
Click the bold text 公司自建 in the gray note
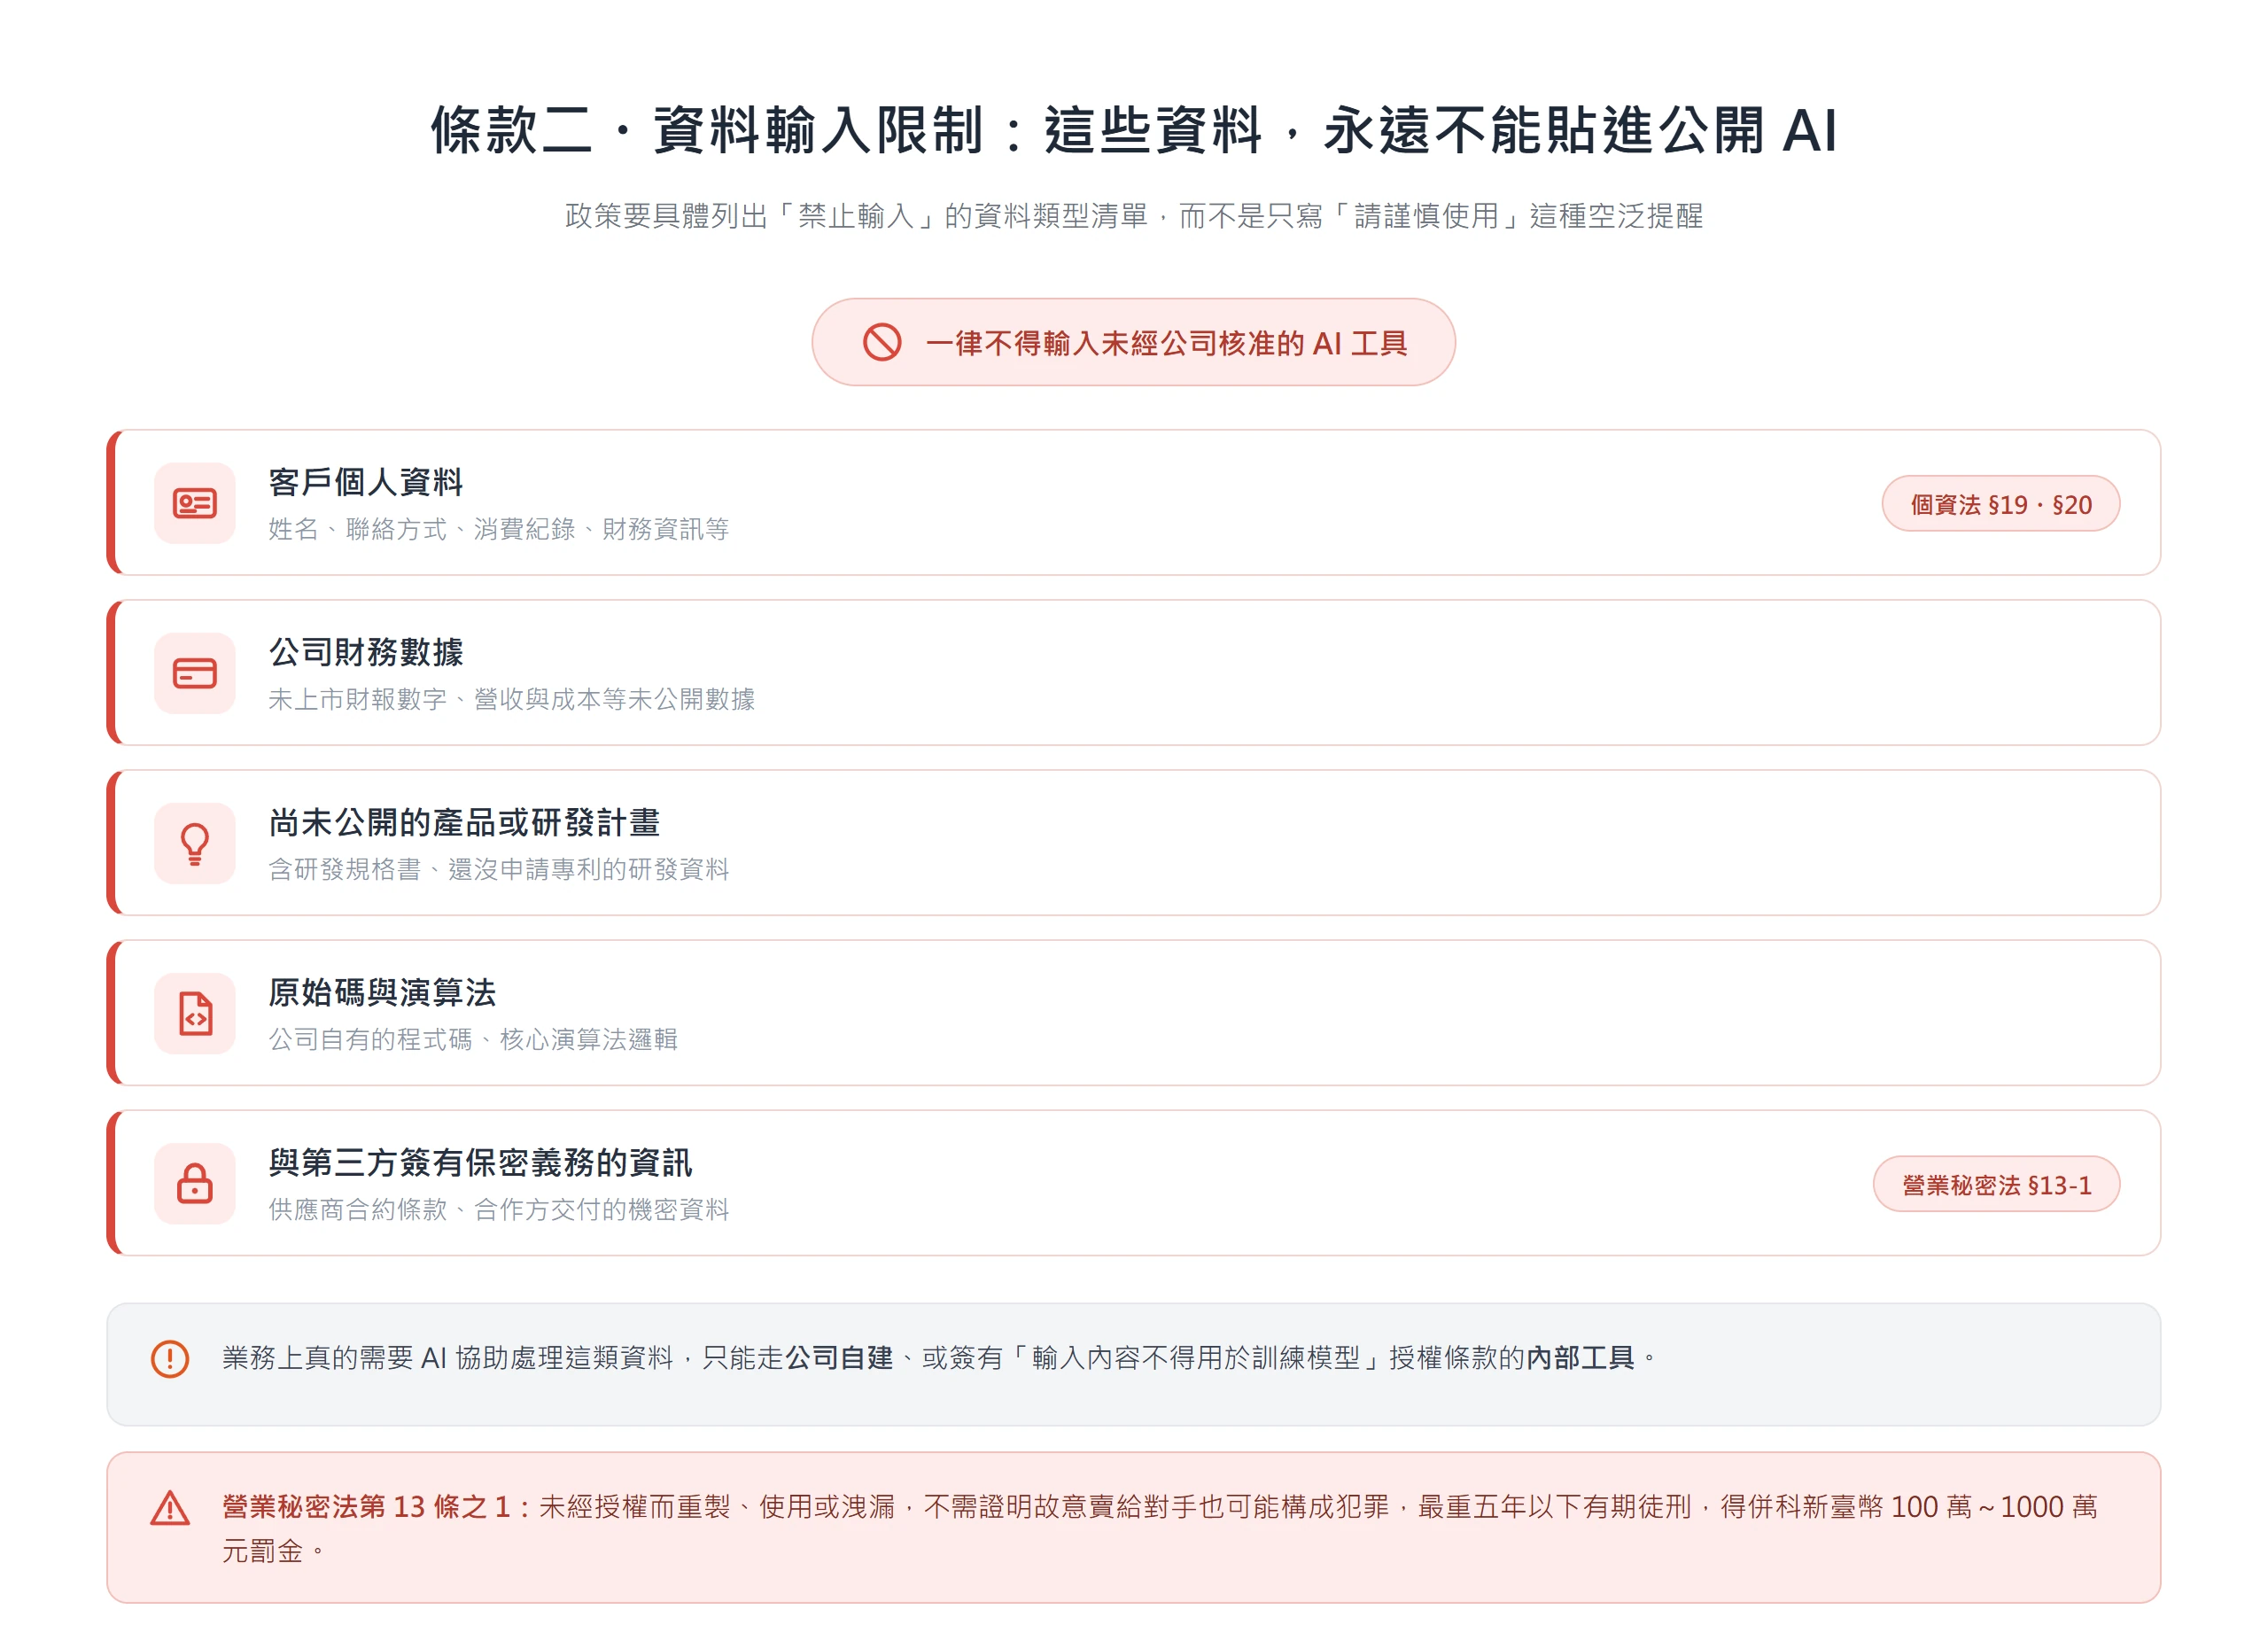click(838, 1358)
